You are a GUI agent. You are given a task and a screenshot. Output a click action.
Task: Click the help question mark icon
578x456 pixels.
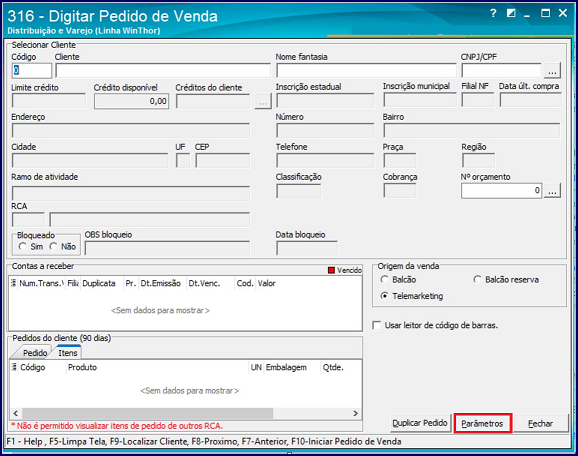pos(493,13)
